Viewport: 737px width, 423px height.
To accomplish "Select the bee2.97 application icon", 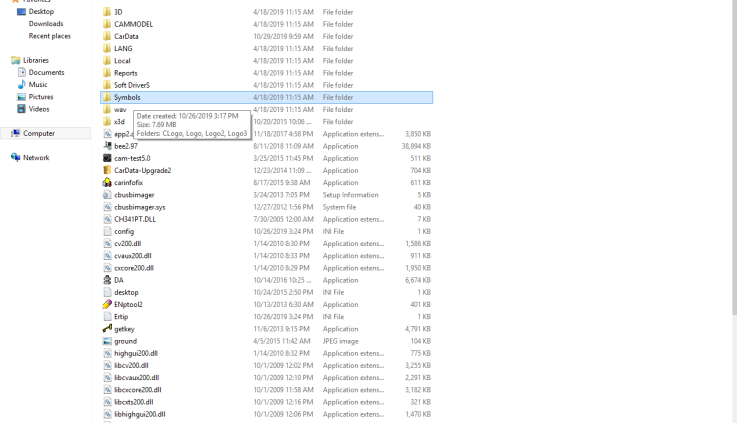I will coord(107,146).
